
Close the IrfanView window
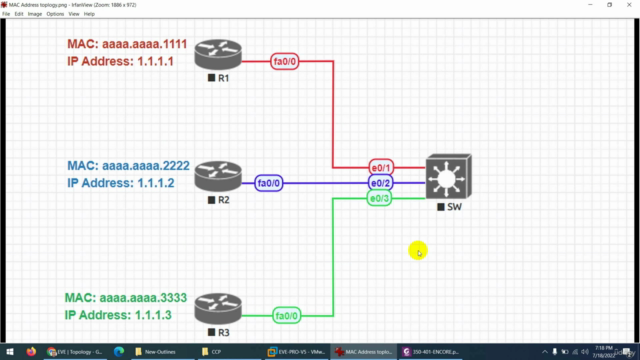click(x=629, y=5)
